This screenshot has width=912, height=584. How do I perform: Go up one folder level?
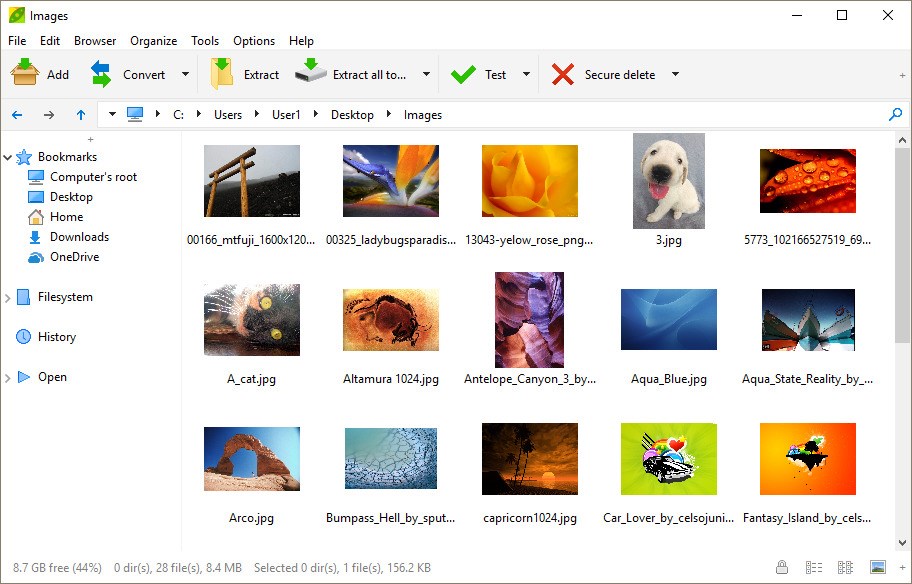(81, 115)
